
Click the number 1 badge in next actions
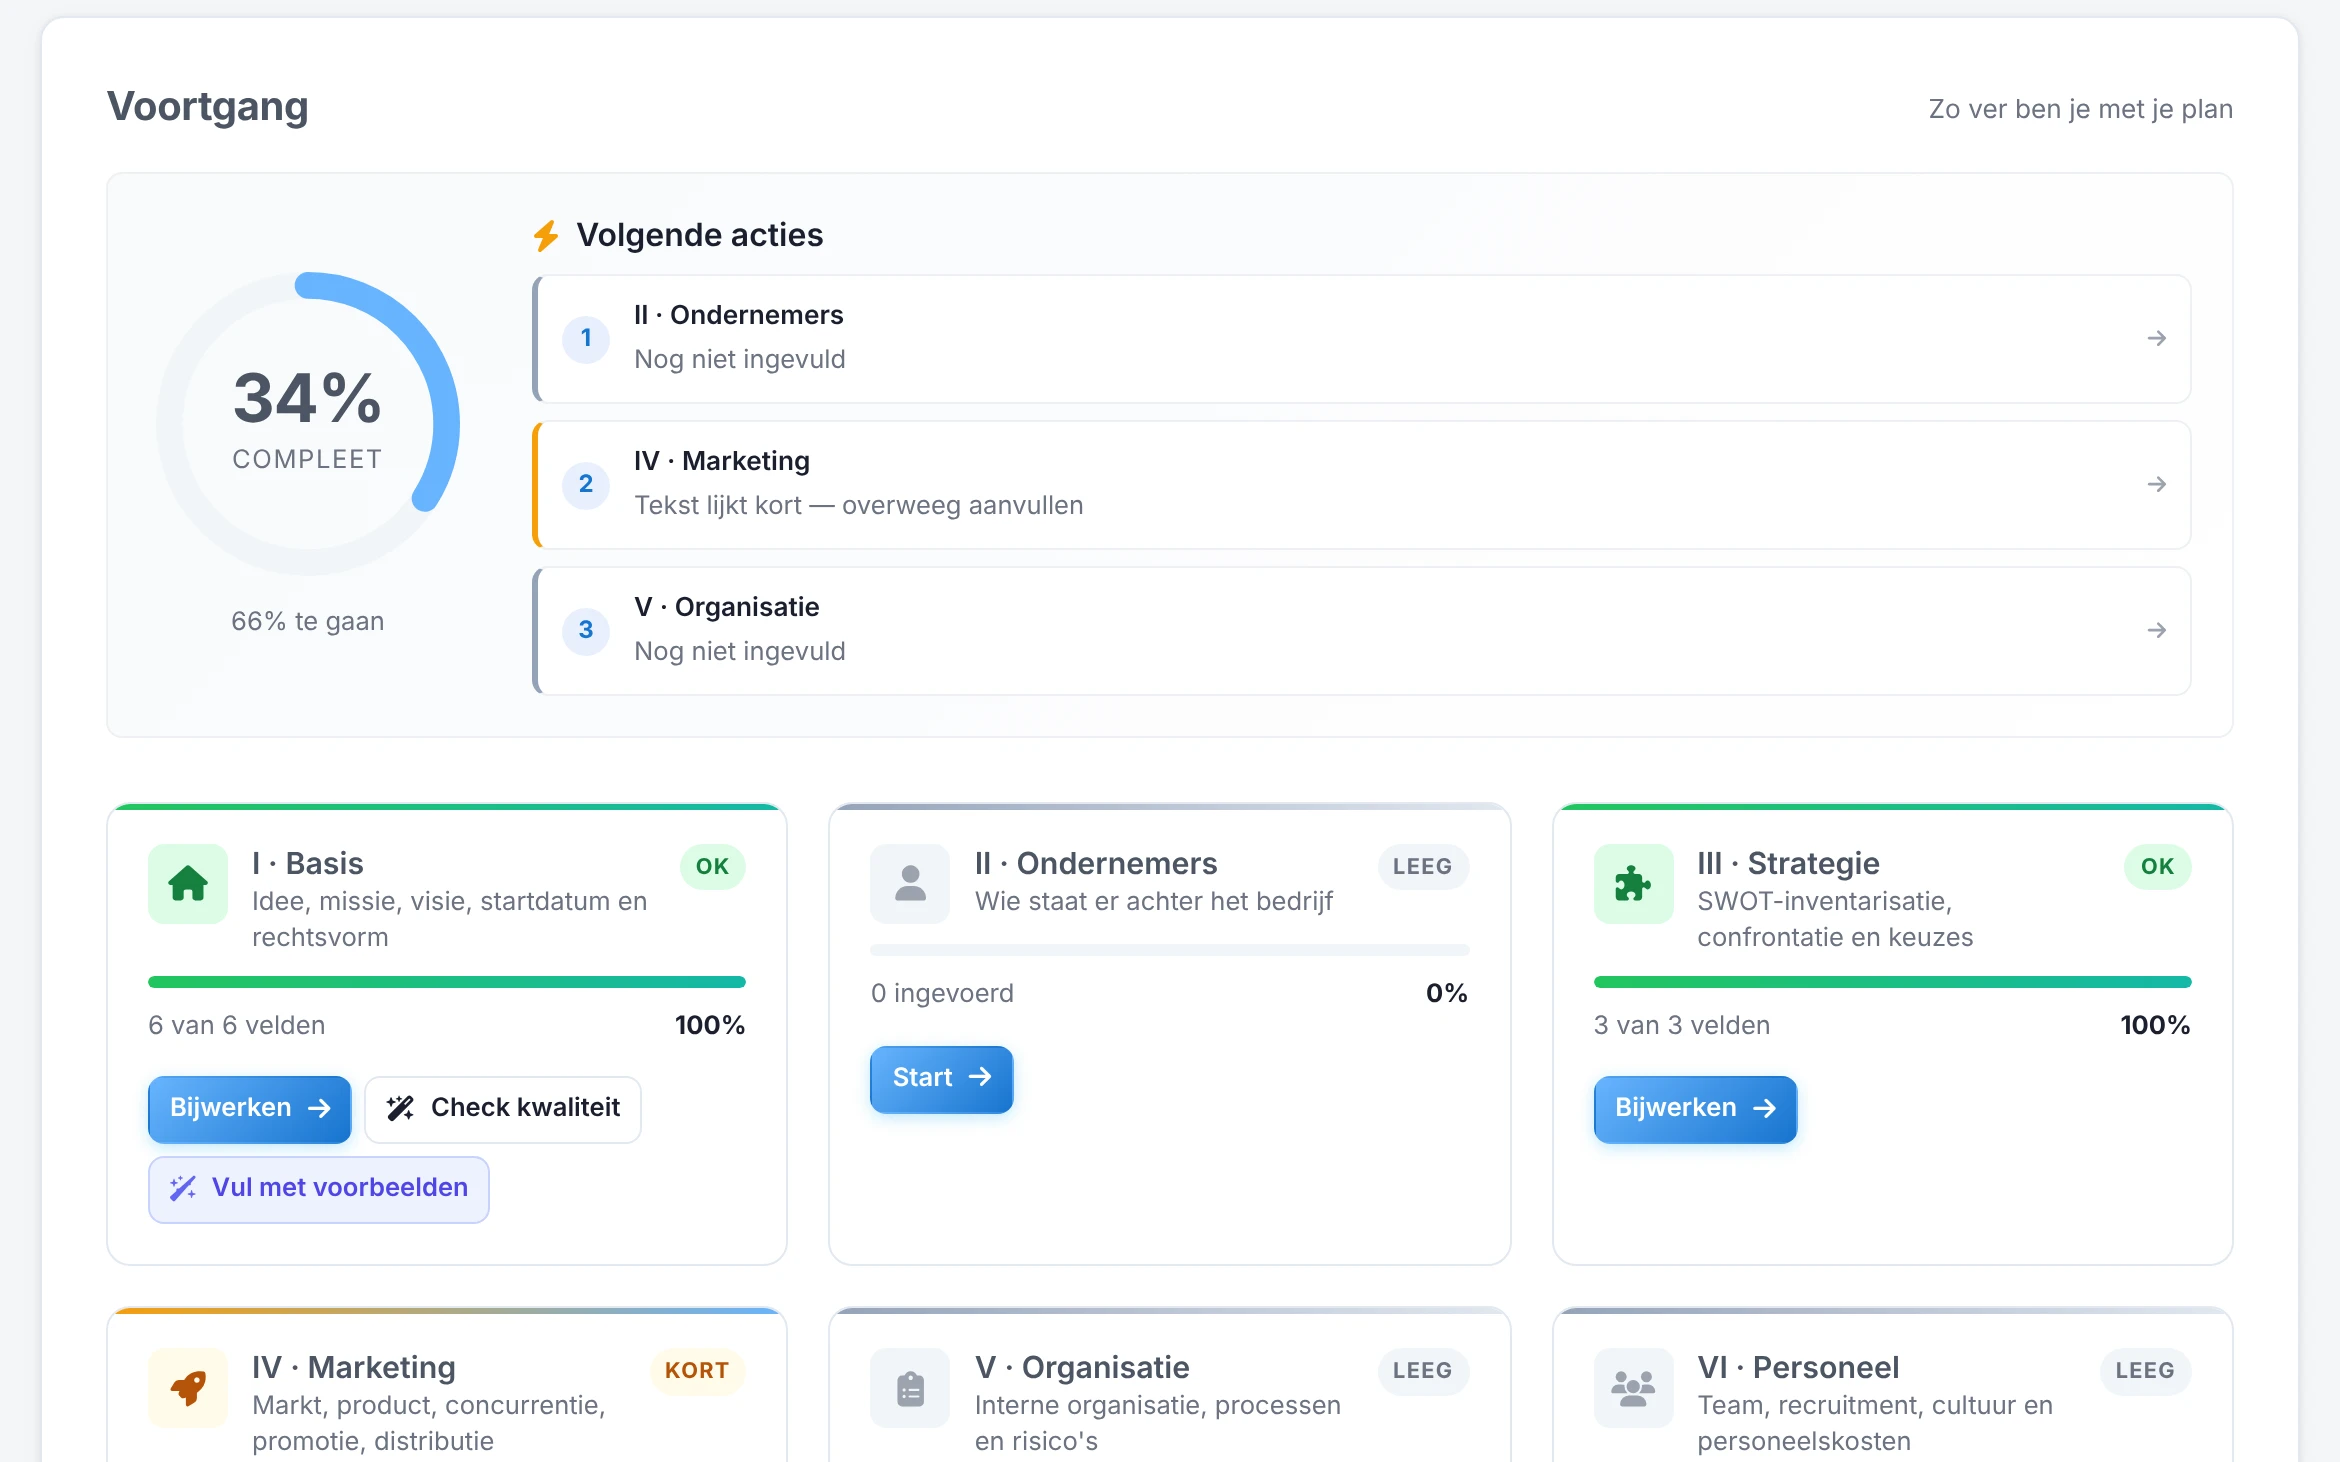point(586,339)
